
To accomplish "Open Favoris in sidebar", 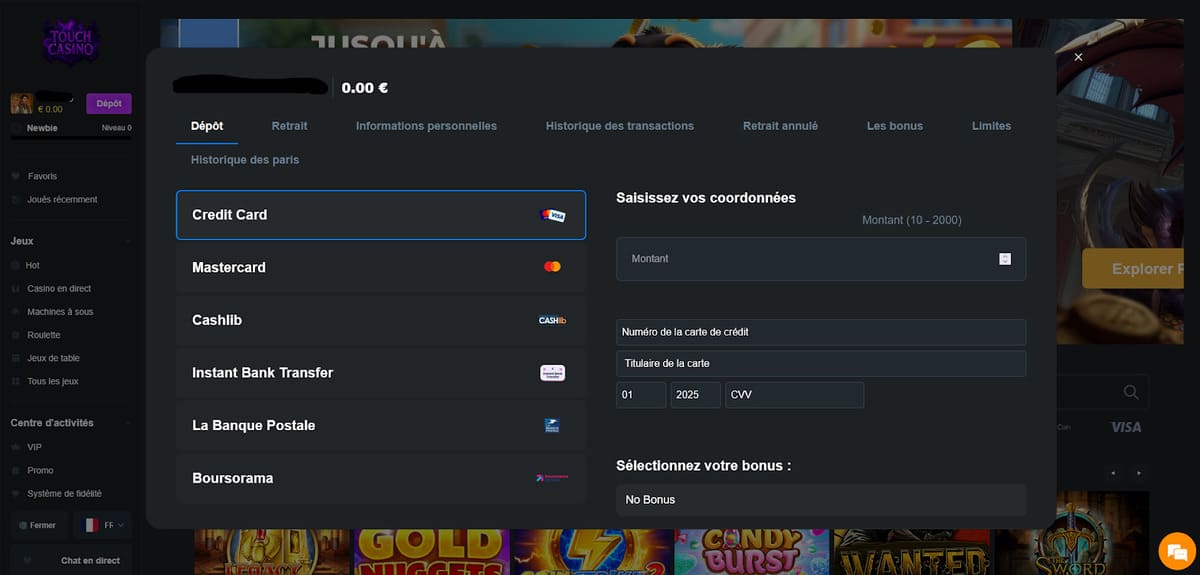I will pos(42,176).
